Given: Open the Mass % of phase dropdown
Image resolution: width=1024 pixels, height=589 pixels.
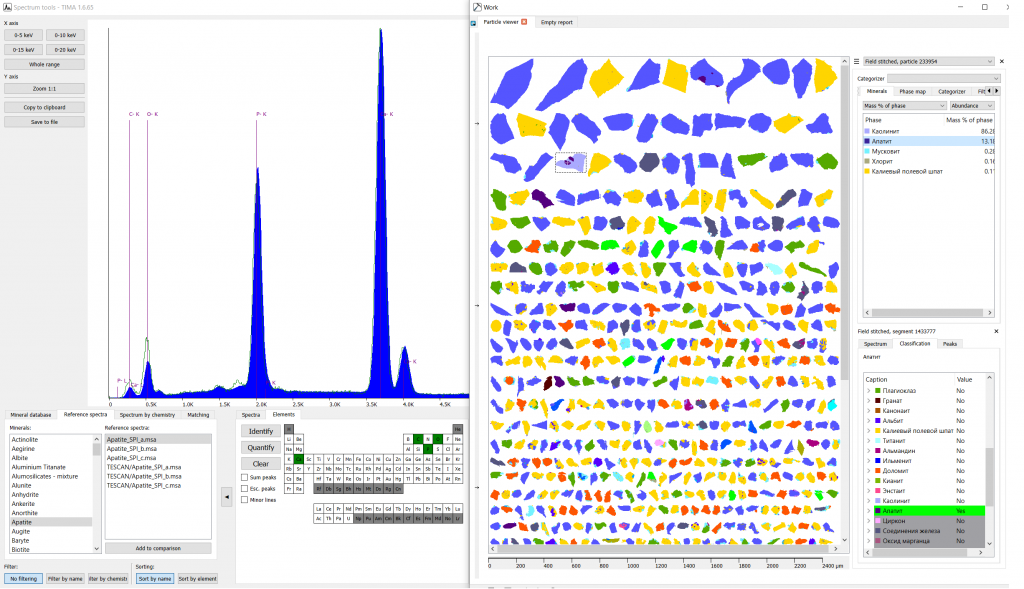Looking at the screenshot, I should (x=904, y=105).
